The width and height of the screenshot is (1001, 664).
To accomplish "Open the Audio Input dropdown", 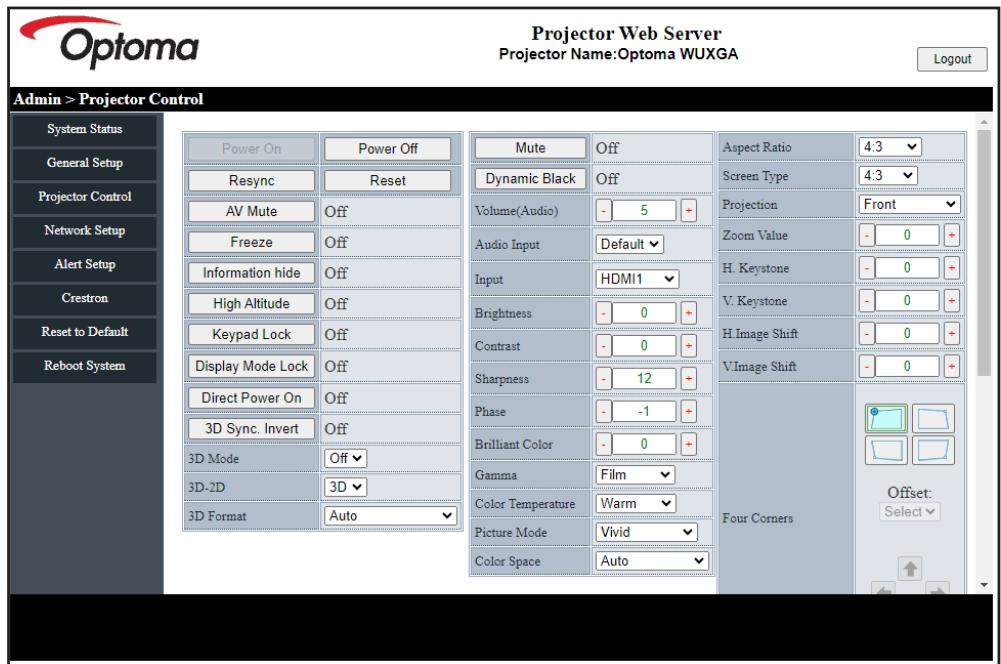I will (x=629, y=244).
